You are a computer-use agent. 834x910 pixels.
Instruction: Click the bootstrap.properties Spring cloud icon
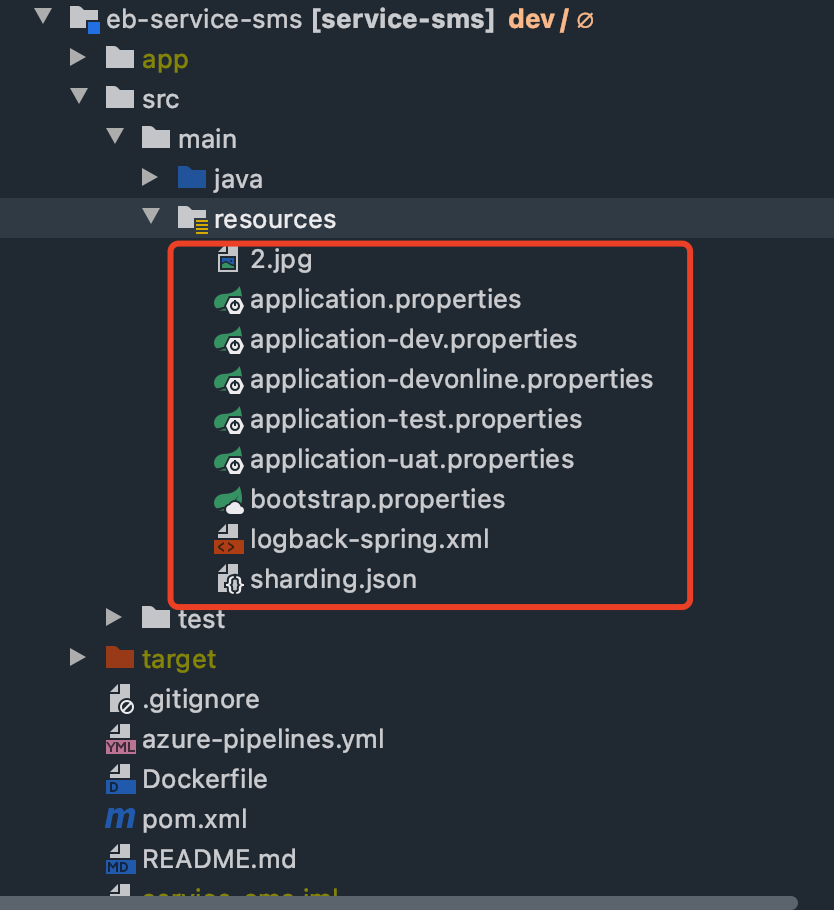point(229,499)
